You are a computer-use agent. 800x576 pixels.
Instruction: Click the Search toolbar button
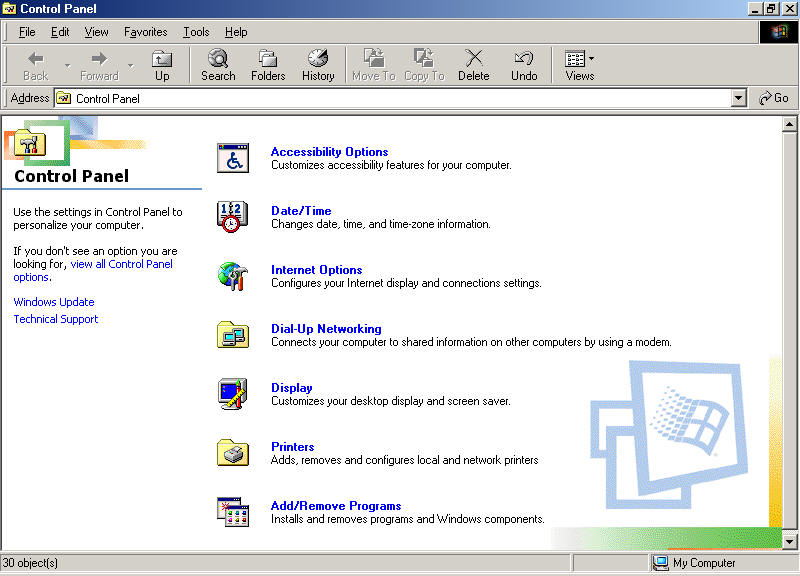(x=218, y=65)
